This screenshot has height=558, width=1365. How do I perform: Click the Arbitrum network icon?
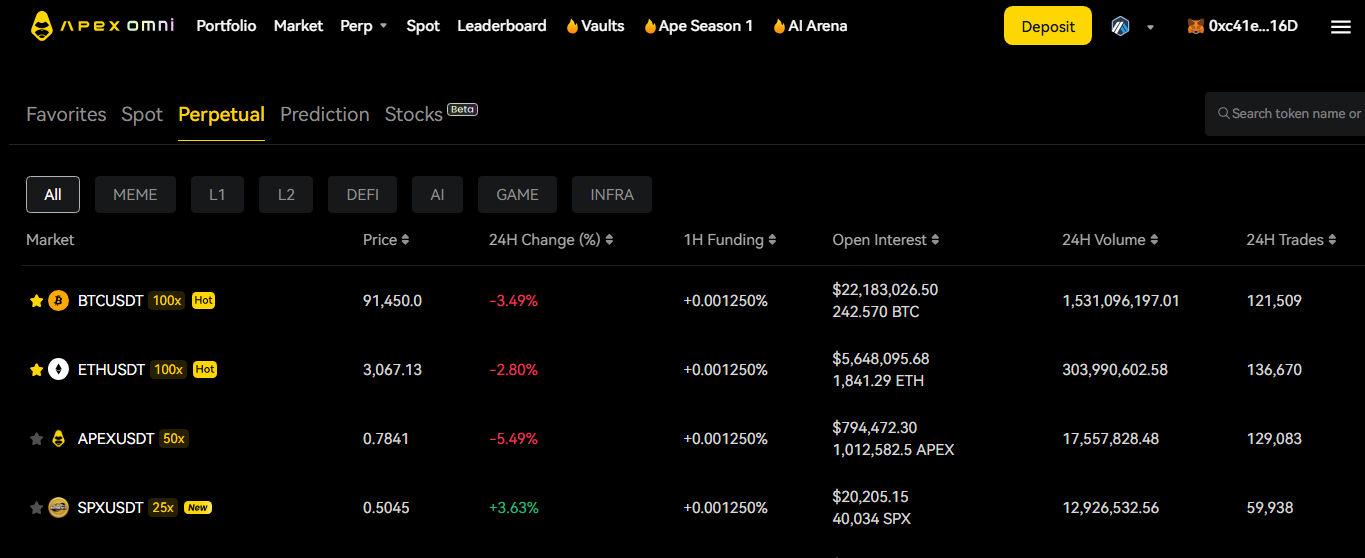coord(1120,27)
